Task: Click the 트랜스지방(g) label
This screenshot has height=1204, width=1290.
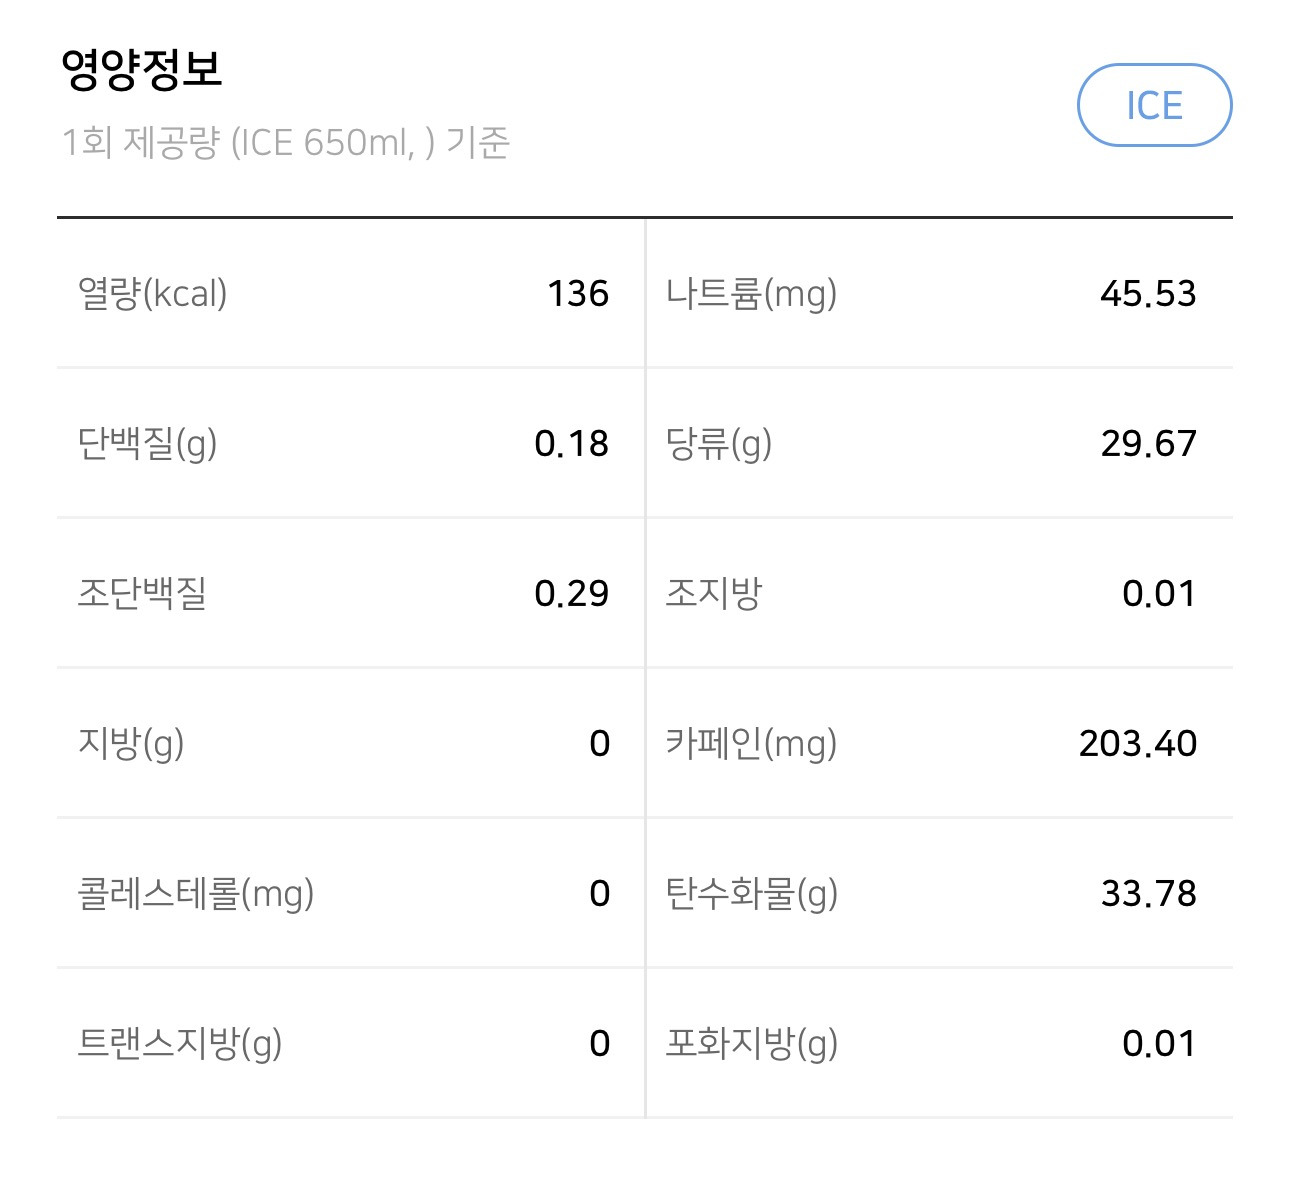Action: [x=180, y=1044]
